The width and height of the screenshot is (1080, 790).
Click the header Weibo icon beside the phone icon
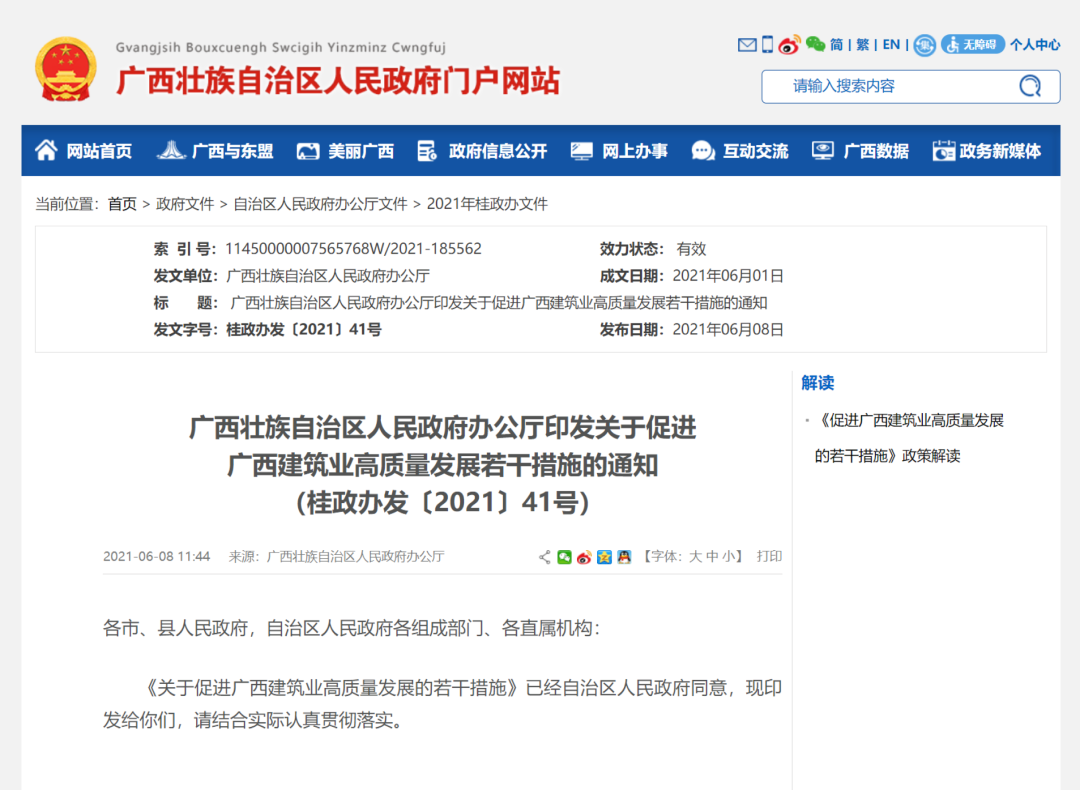click(790, 45)
